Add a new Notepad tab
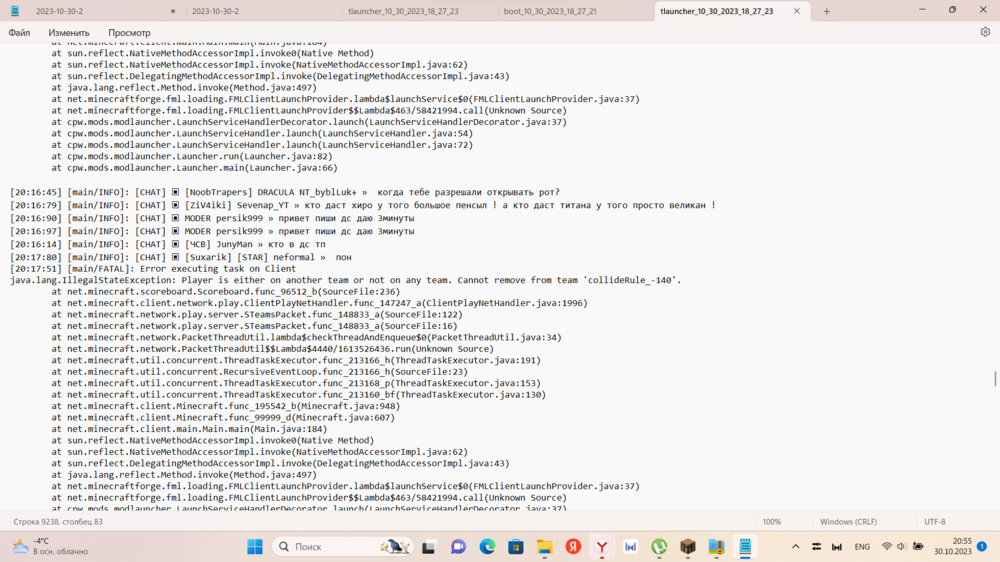Image resolution: width=1000 pixels, height=562 pixels. [827, 11]
